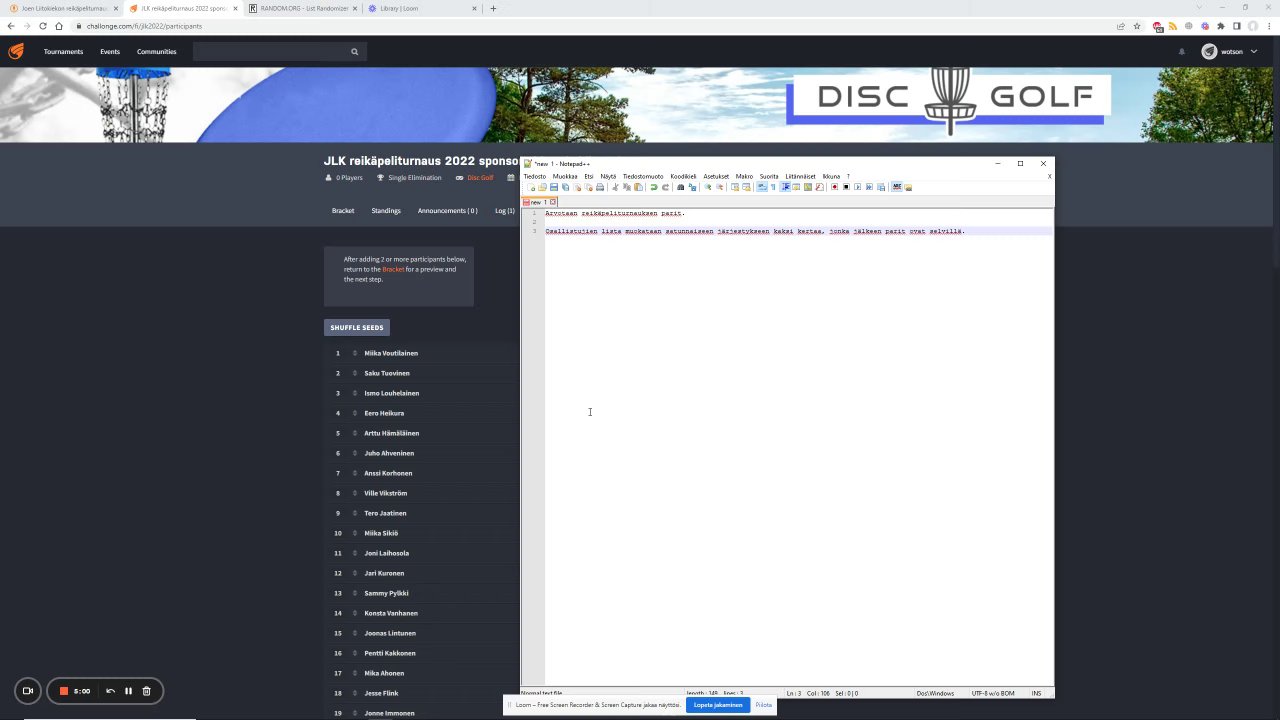The height and width of the screenshot is (720, 1280).
Task: Toggle show all characters pilcrow icon
Action: coord(773,187)
